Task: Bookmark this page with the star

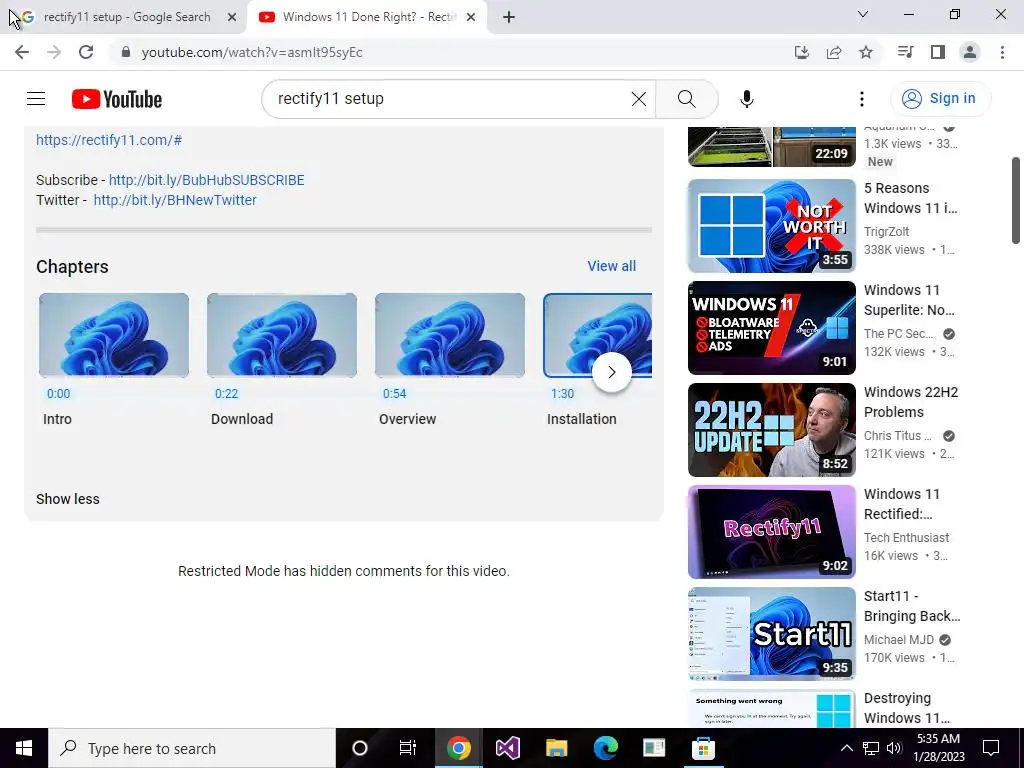Action: point(865,52)
